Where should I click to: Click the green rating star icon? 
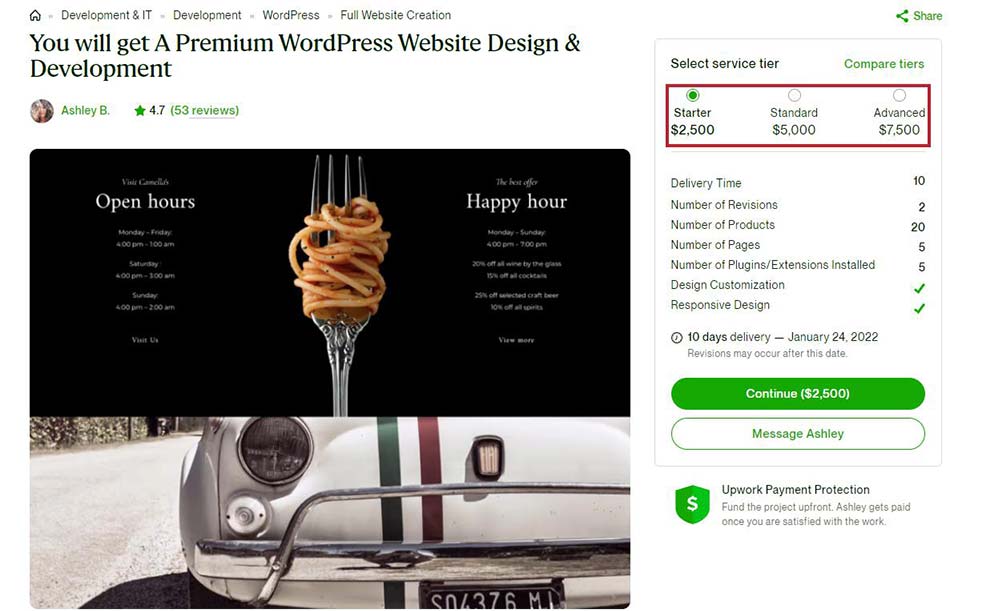(140, 111)
